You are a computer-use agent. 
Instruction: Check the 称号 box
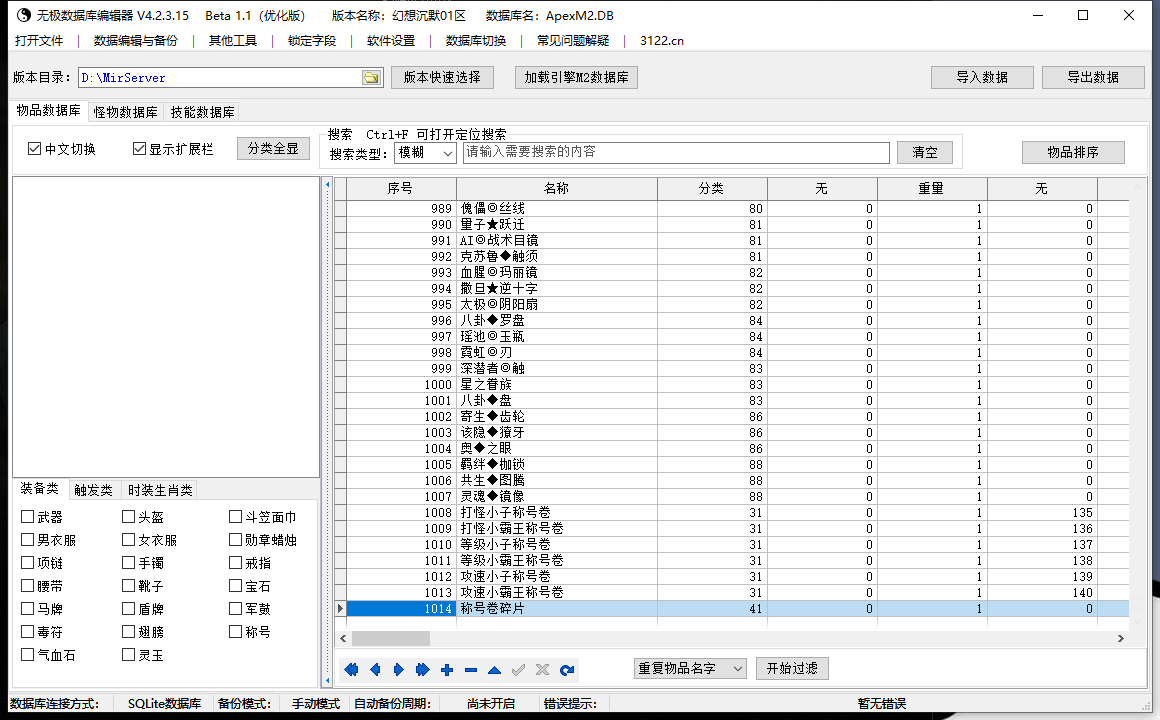coord(235,631)
